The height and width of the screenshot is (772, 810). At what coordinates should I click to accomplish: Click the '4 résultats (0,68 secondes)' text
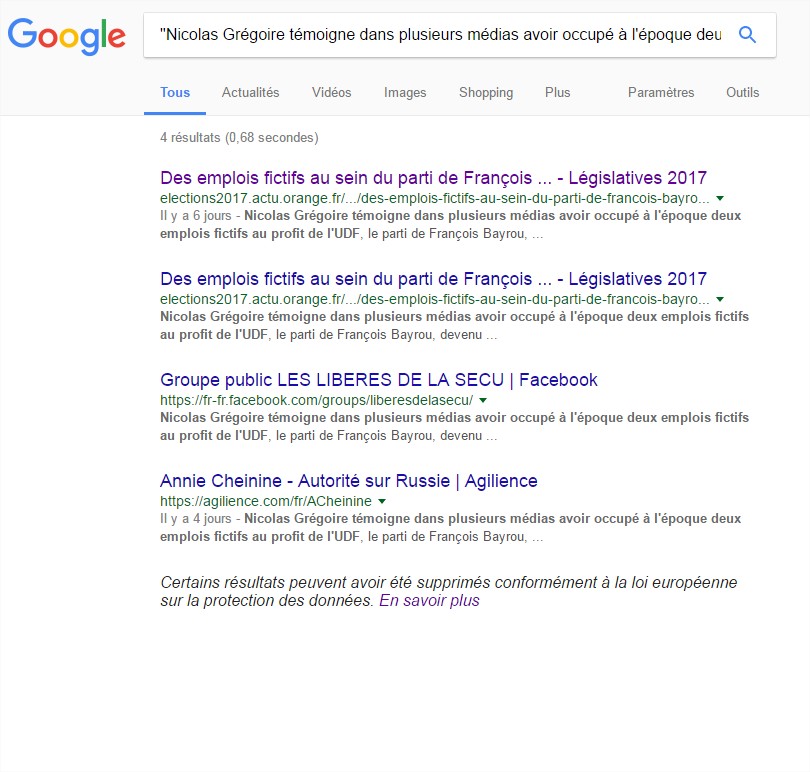coord(239,137)
